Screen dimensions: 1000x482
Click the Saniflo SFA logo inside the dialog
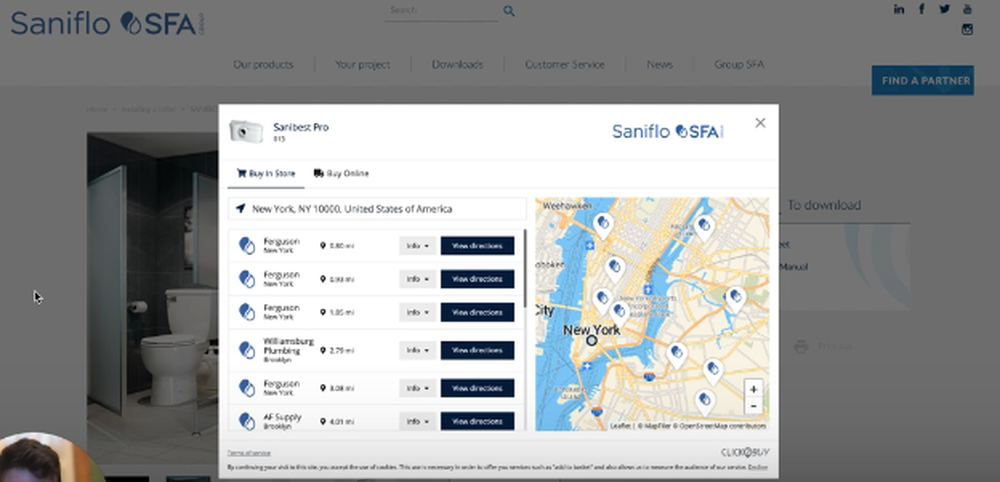click(668, 131)
